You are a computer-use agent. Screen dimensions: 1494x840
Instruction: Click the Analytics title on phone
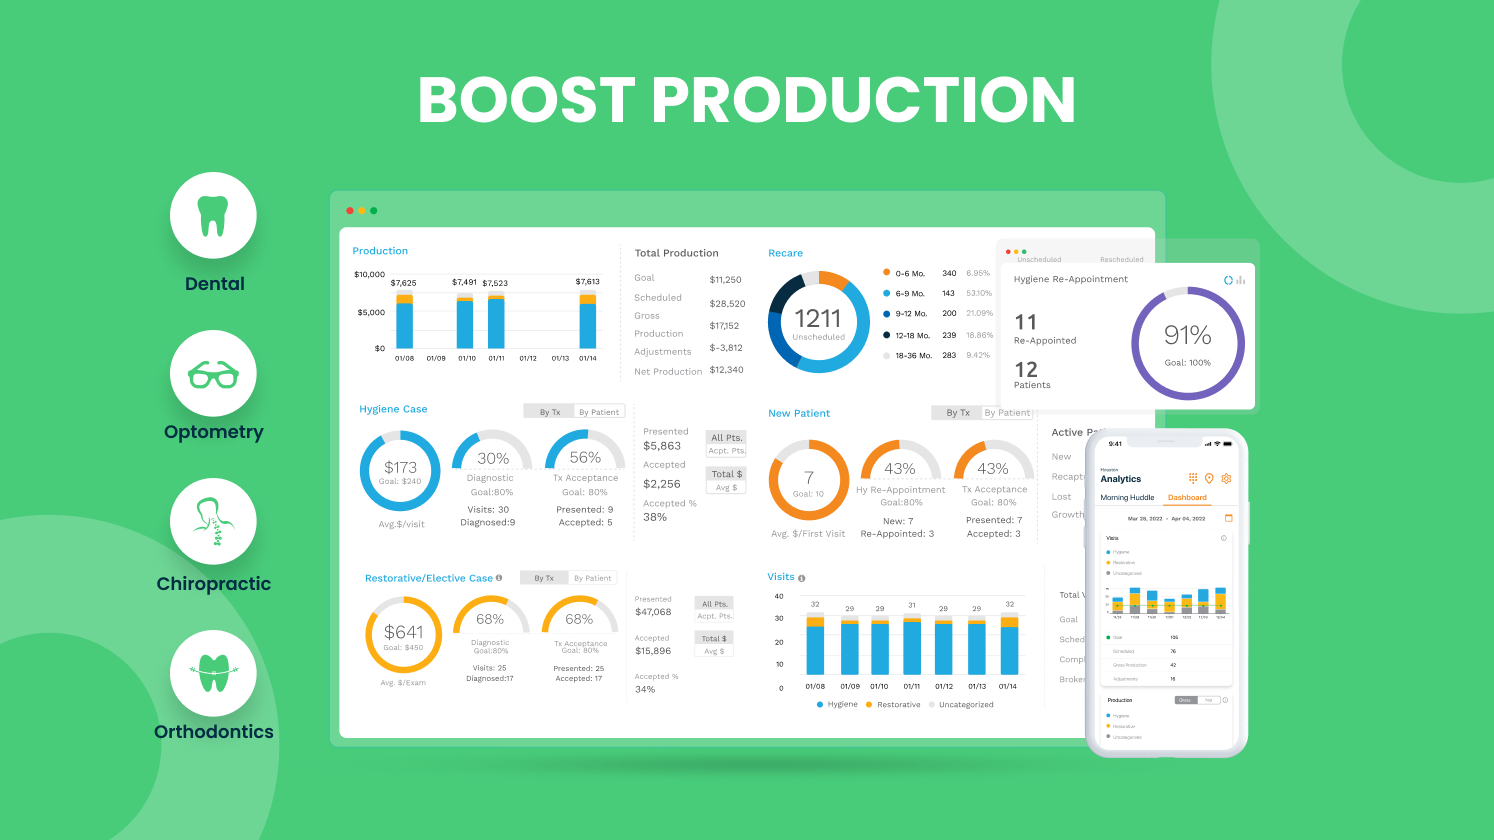coord(1121,479)
